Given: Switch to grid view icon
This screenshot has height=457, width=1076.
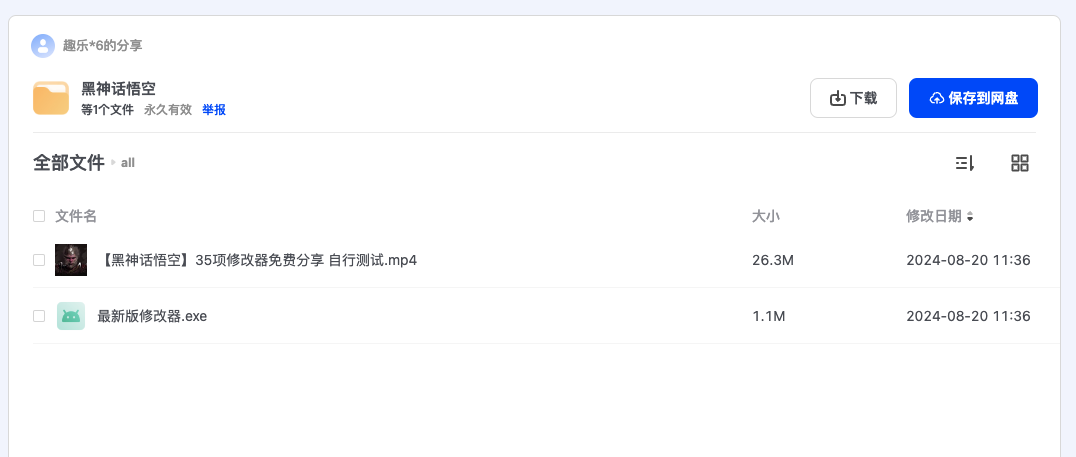Looking at the screenshot, I should (x=1020, y=163).
